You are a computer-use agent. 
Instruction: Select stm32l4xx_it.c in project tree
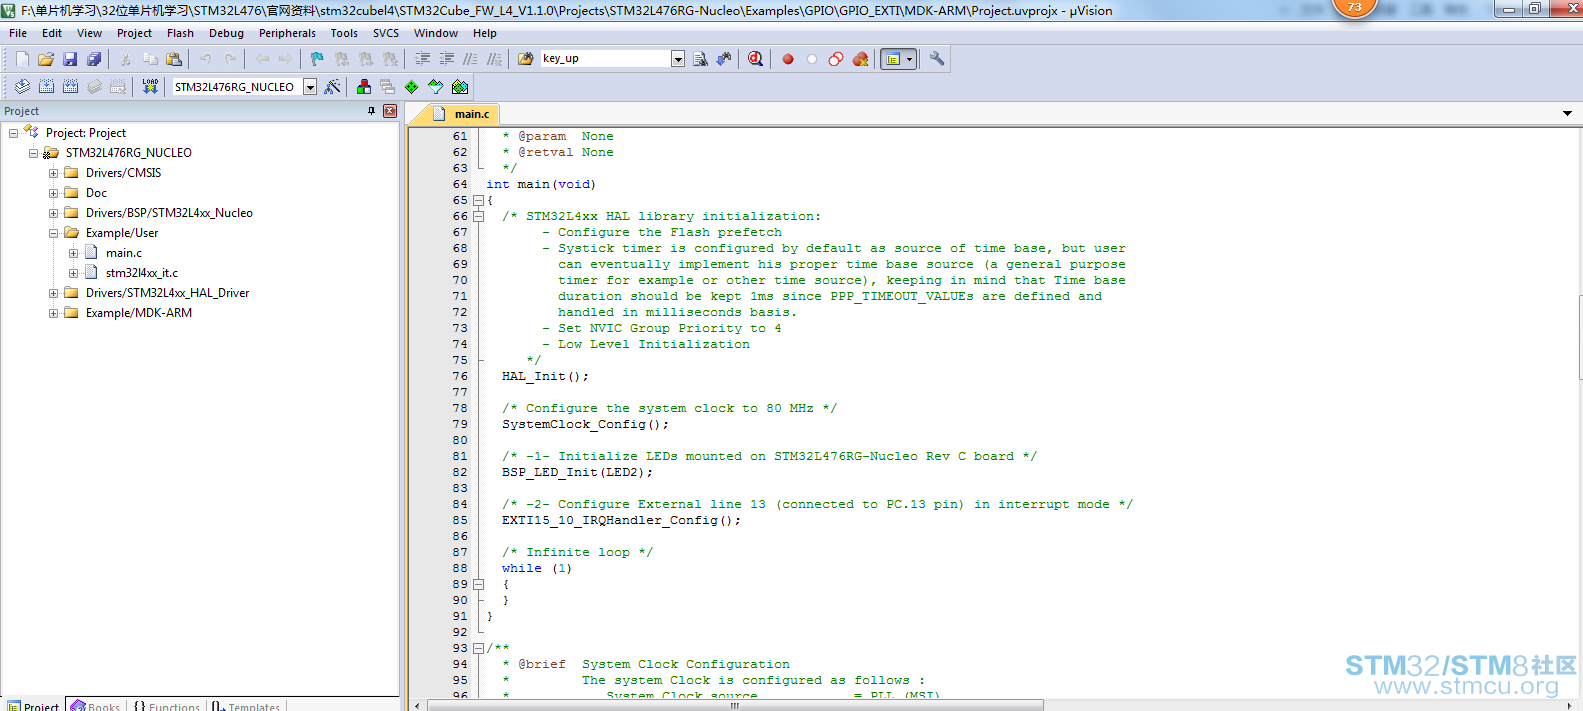(142, 273)
